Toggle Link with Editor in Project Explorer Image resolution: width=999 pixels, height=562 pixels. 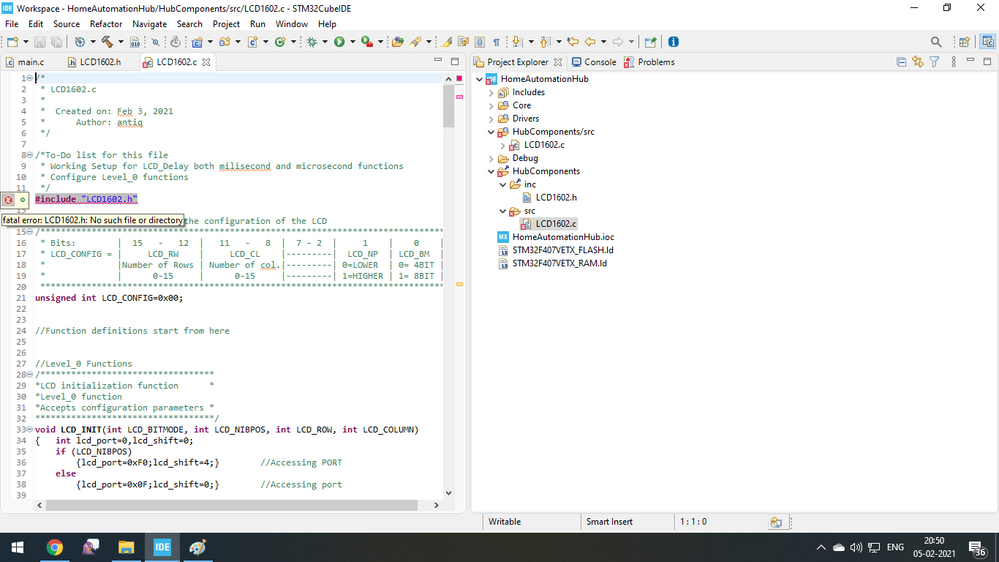click(x=917, y=62)
